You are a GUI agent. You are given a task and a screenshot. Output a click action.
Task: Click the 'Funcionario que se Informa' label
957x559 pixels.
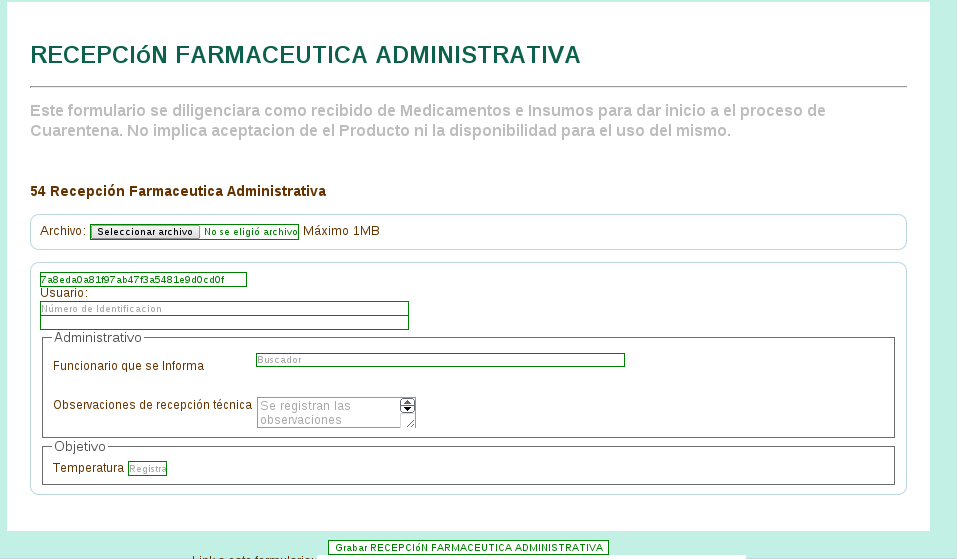pyautogui.click(x=128, y=366)
